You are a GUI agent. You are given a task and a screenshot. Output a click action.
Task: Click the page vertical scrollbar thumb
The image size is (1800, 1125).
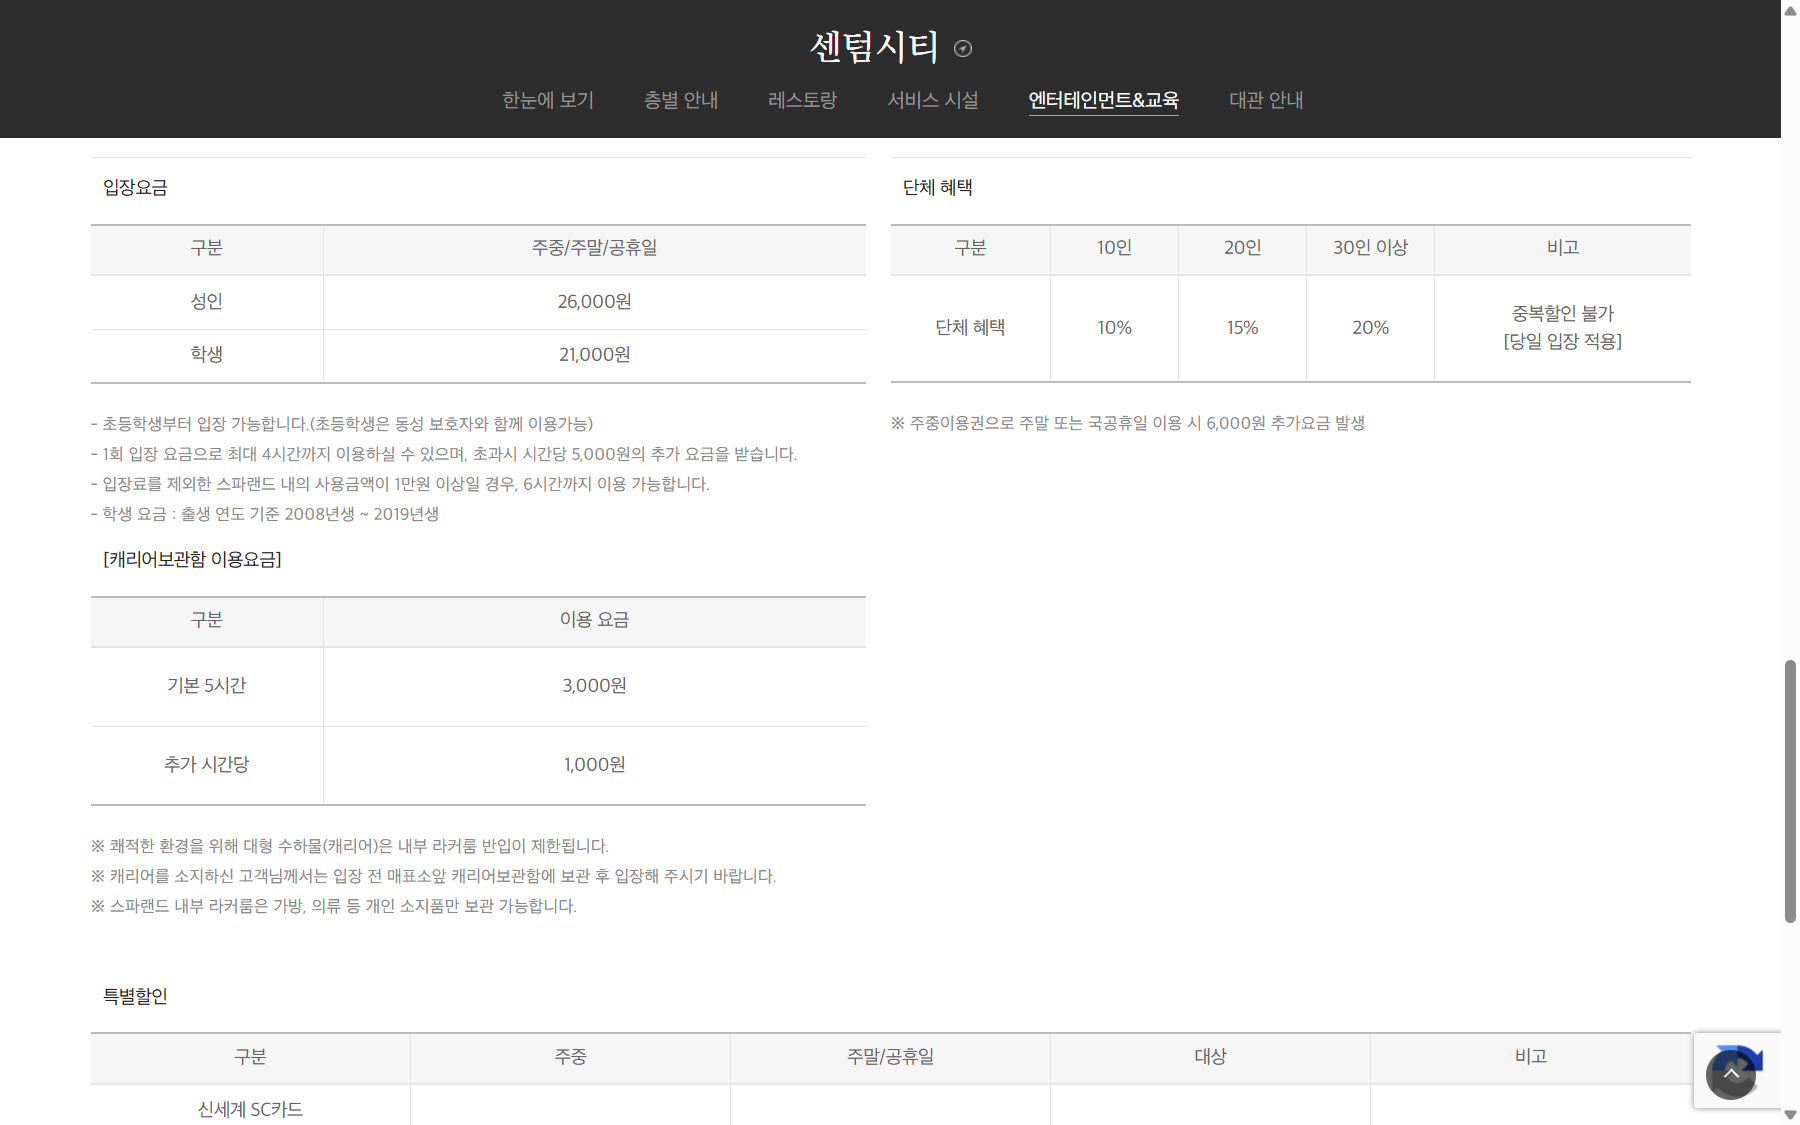point(1790,790)
